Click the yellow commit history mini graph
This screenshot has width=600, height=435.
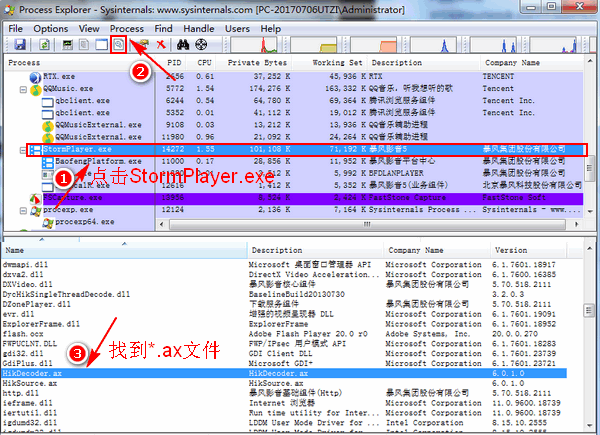314,45
